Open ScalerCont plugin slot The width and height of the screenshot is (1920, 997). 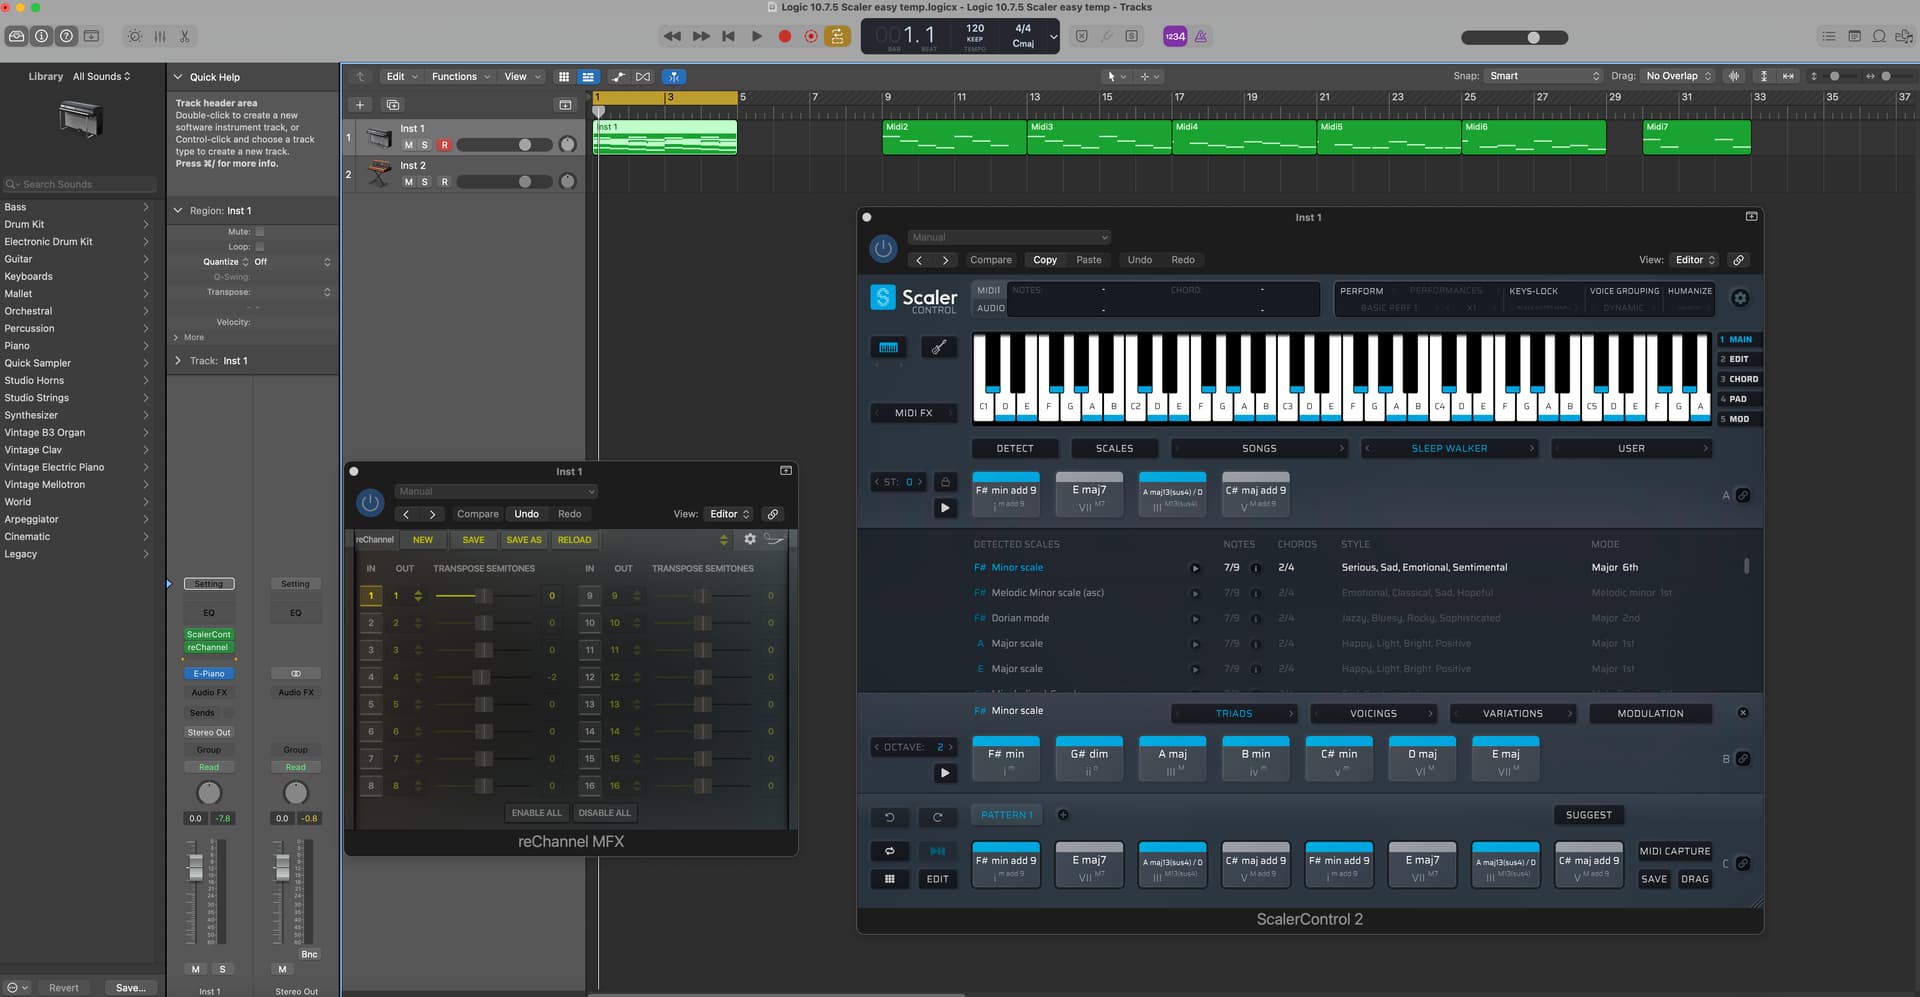(208, 634)
